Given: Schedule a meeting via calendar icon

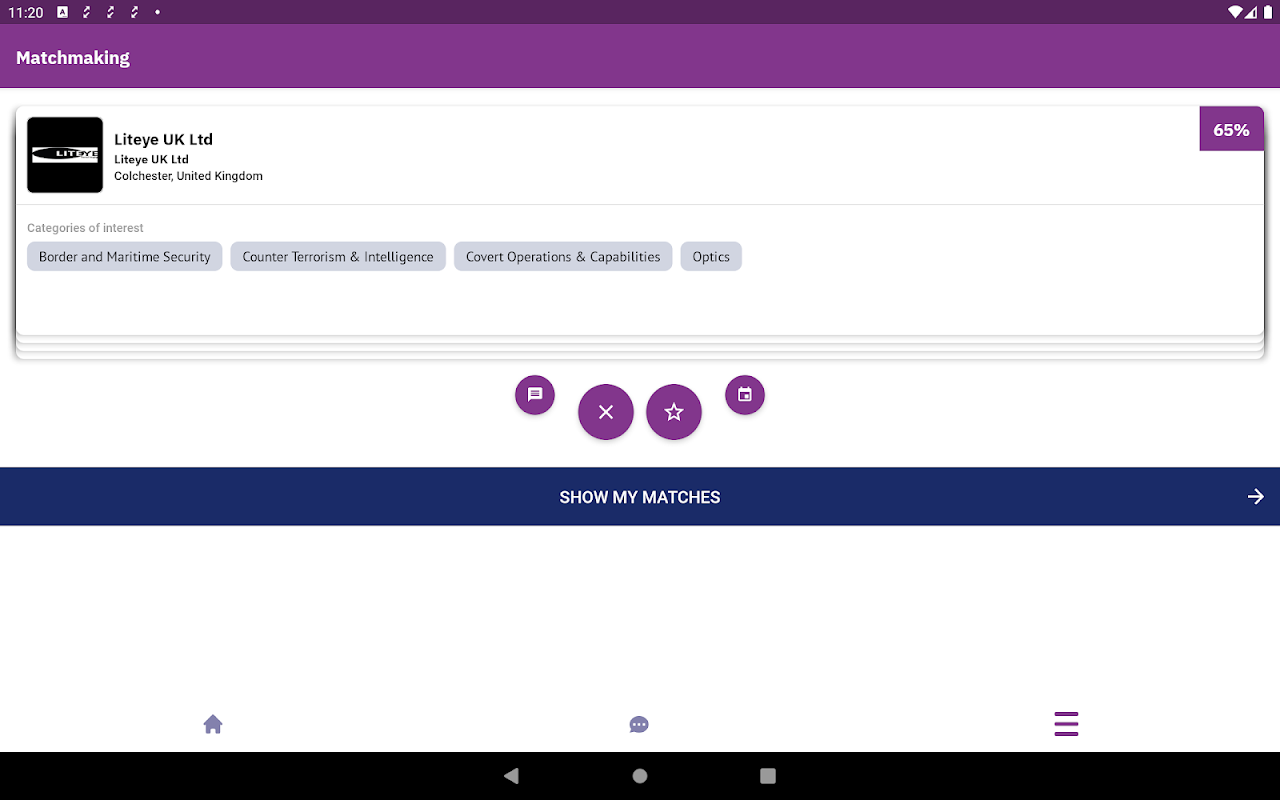Looking at the screenshot, I should tap(745, 395).
